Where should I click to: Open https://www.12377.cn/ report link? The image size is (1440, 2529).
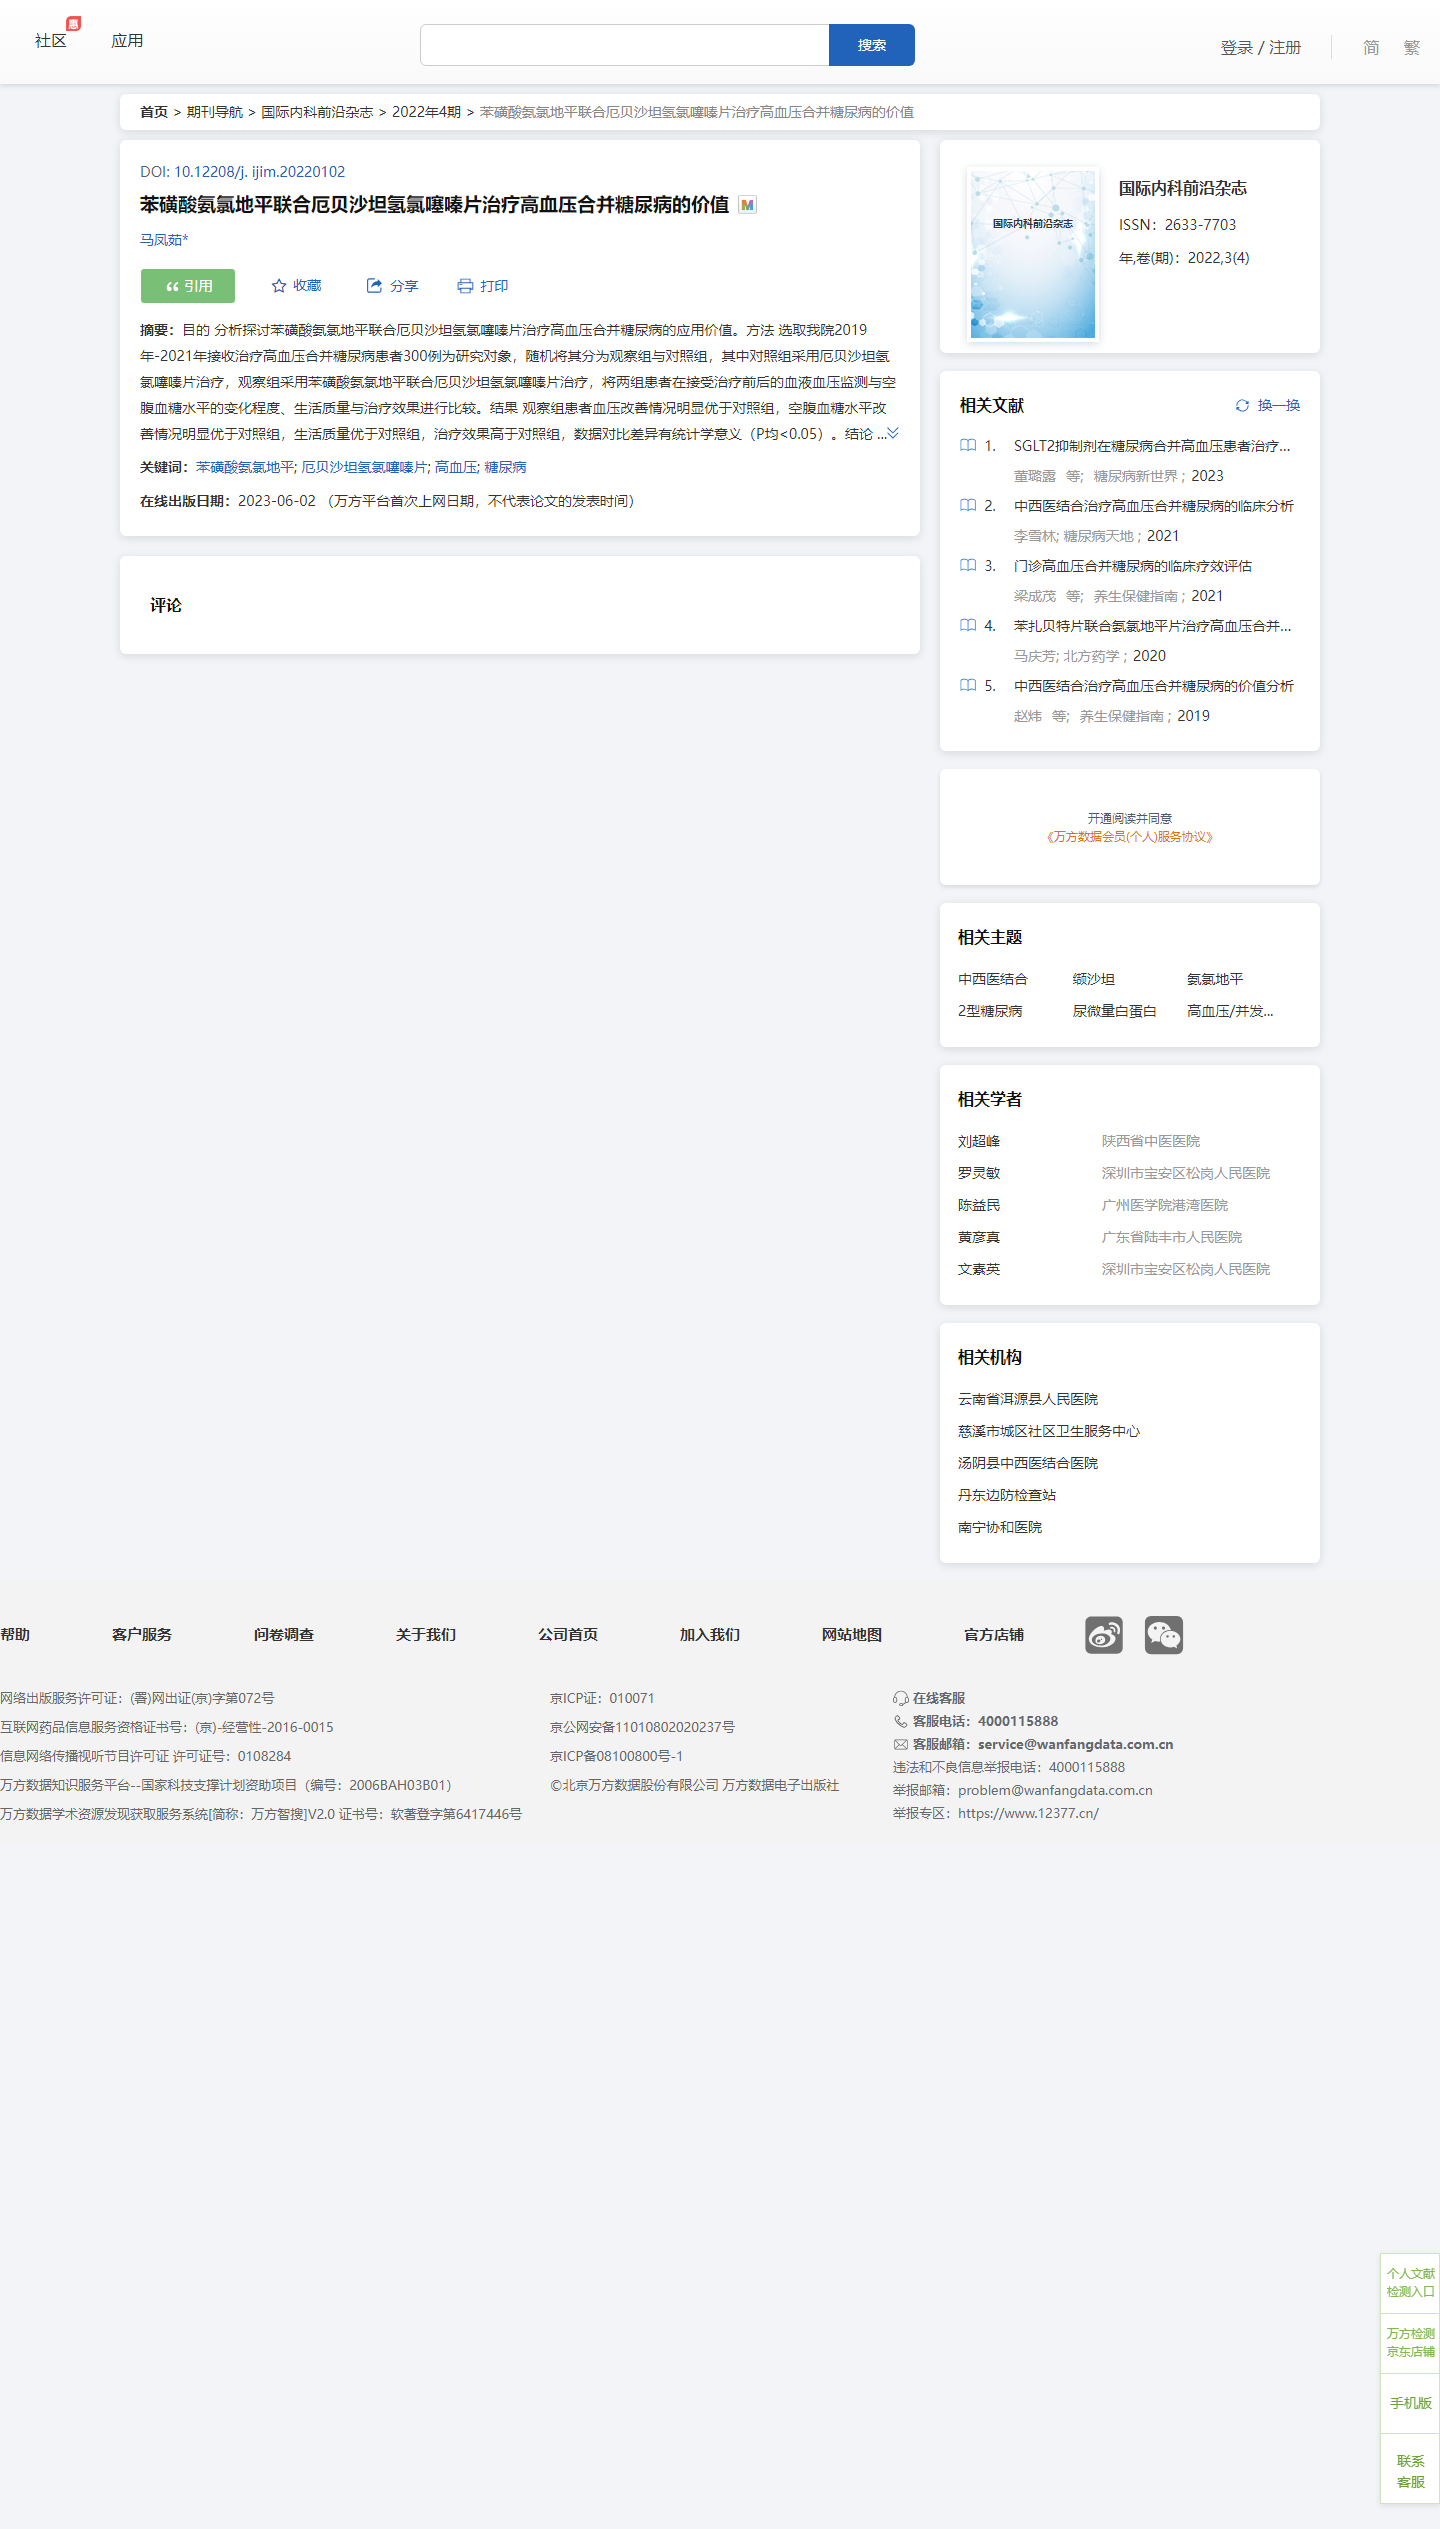1028,1813
